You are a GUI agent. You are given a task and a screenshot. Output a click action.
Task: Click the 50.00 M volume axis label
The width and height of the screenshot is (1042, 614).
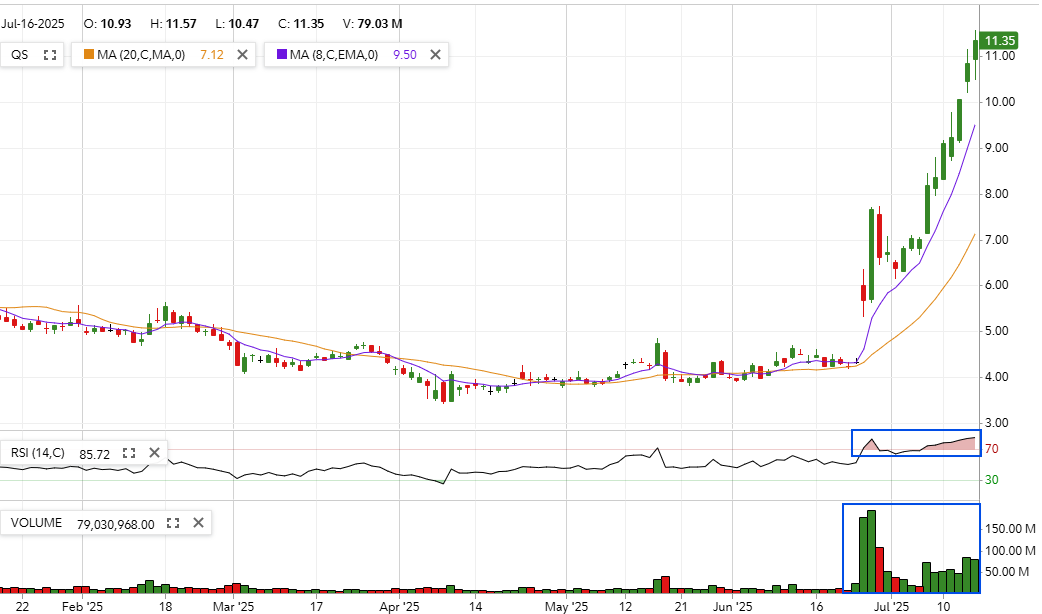pos(1007,571)
